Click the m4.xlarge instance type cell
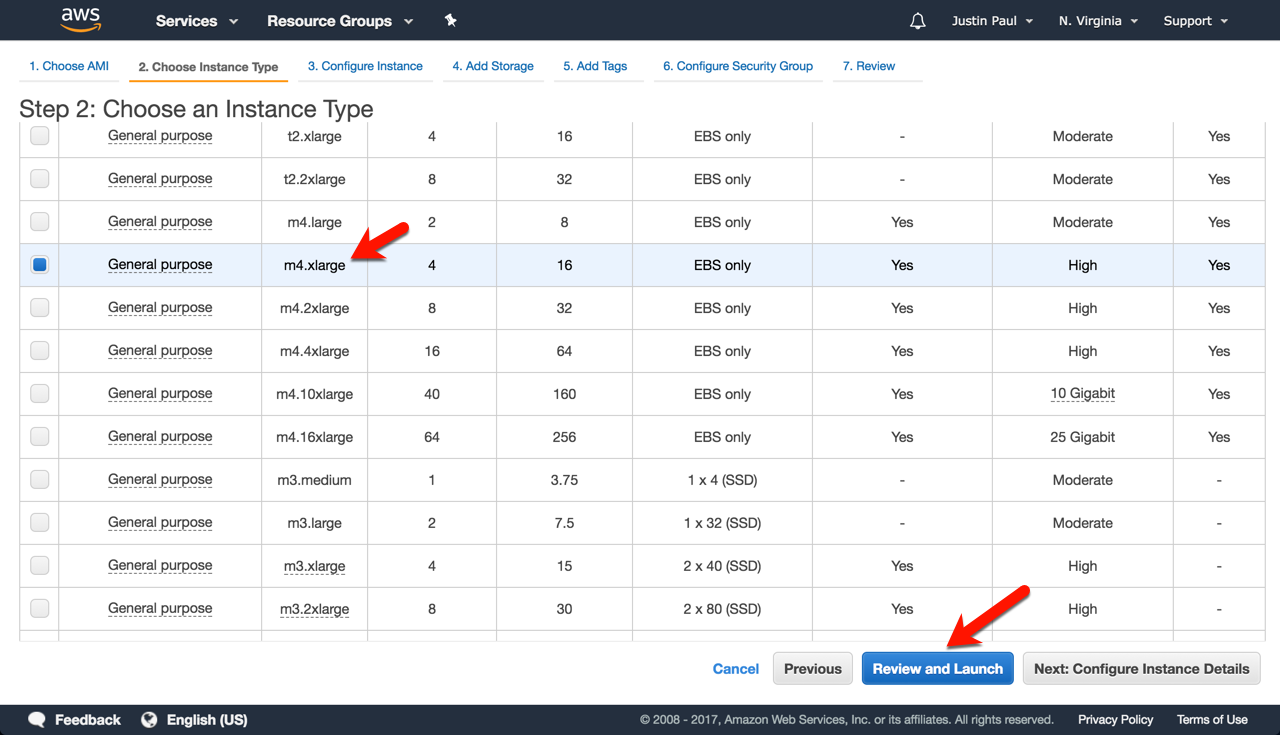 pos(314,265)
